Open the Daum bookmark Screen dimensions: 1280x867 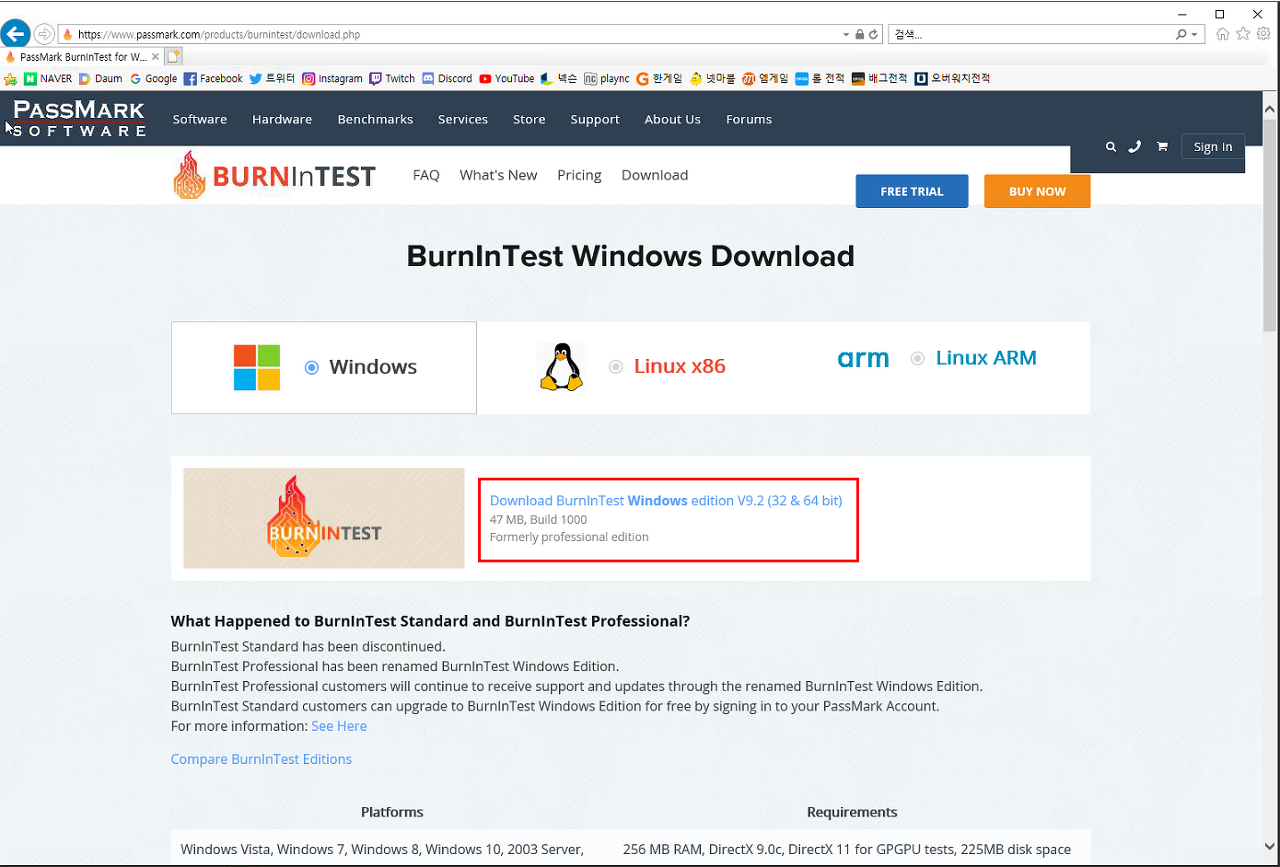(x=100, y=79)
